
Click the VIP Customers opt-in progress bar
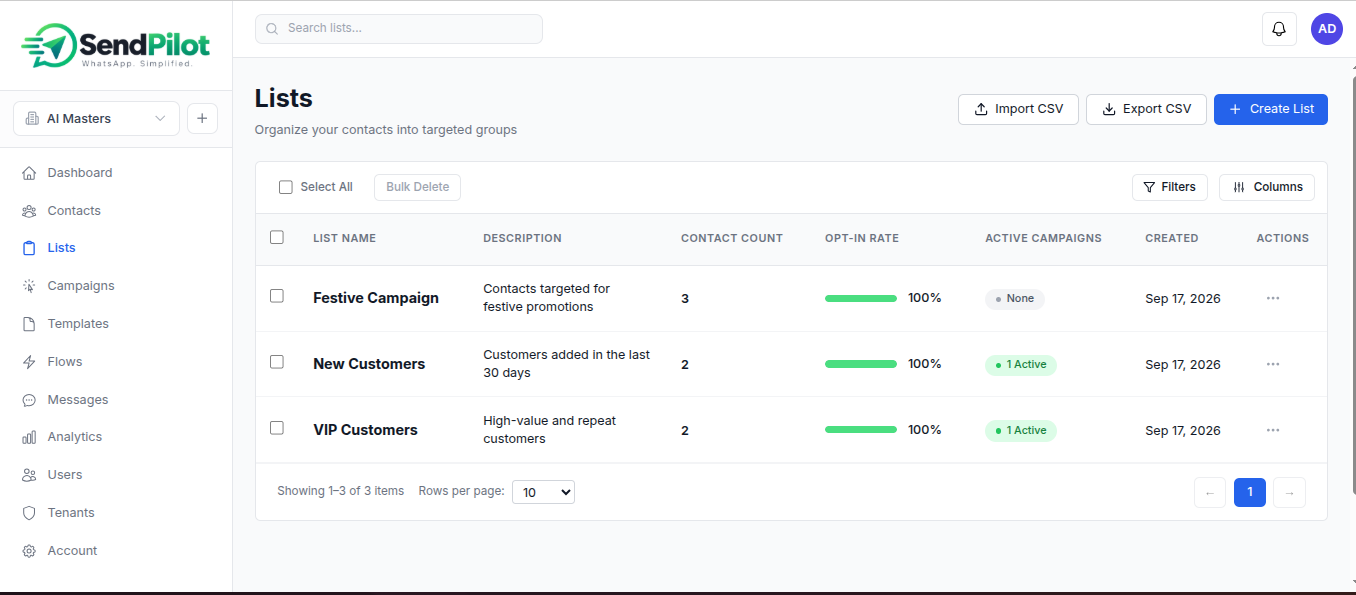[861, 430]
